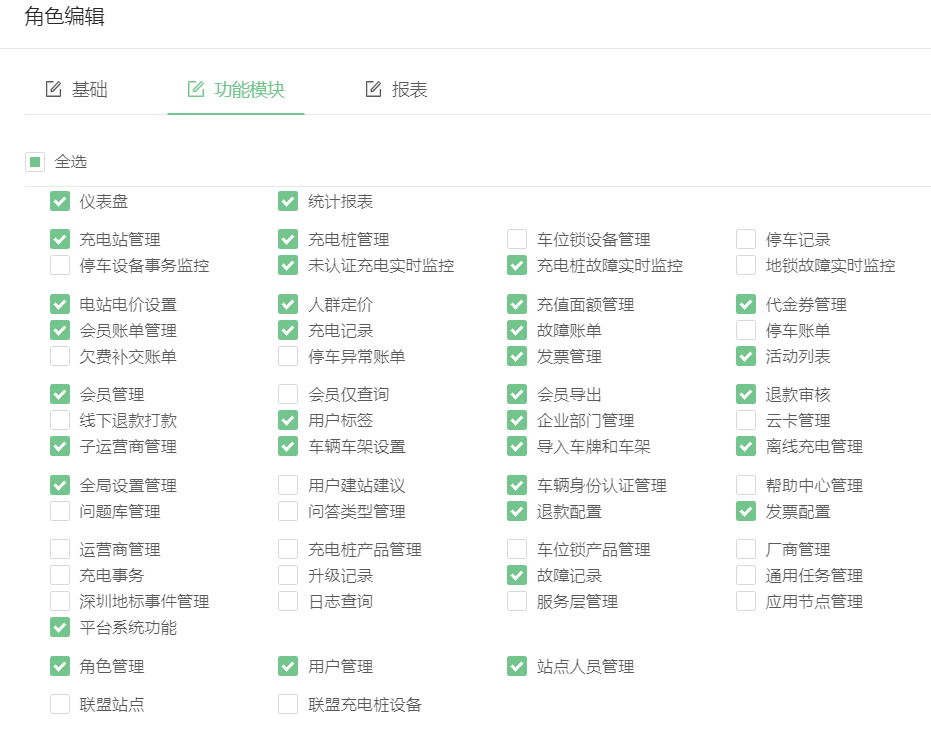Uncheck 车辆身份认证管理 checkbox
Screen dimensions: 931x750
click(x=517, y=485)
